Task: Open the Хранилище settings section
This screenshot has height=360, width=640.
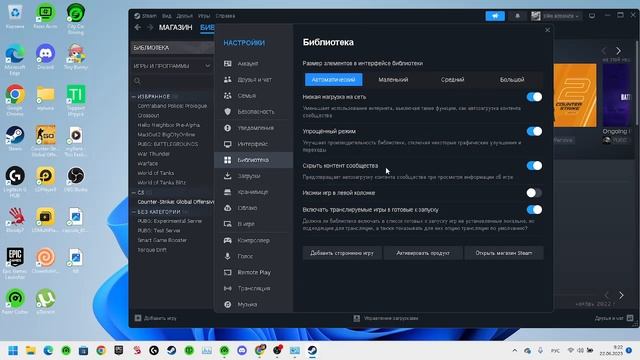Action: [253, 192]
